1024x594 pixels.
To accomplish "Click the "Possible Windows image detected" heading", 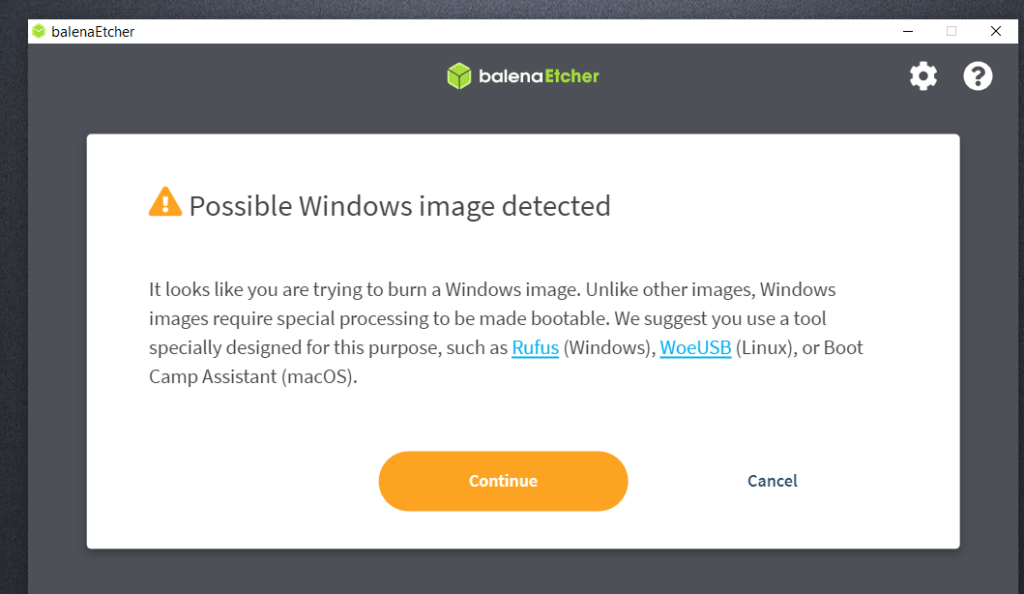I will pos(400,206).
